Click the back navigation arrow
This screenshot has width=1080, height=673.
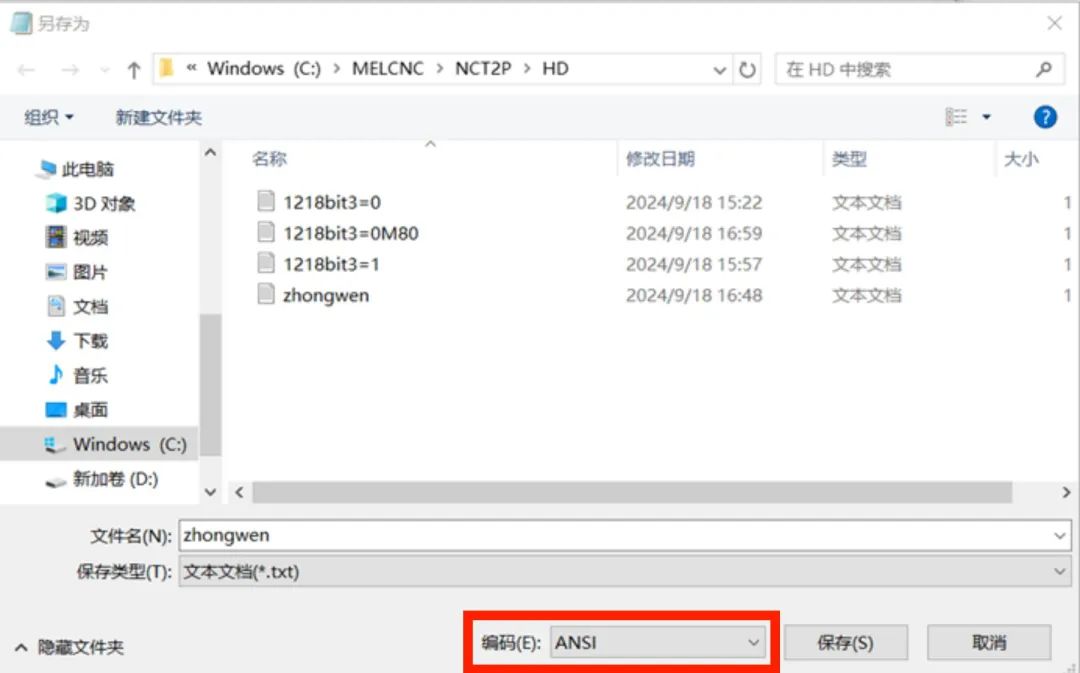tap(26, 70)
